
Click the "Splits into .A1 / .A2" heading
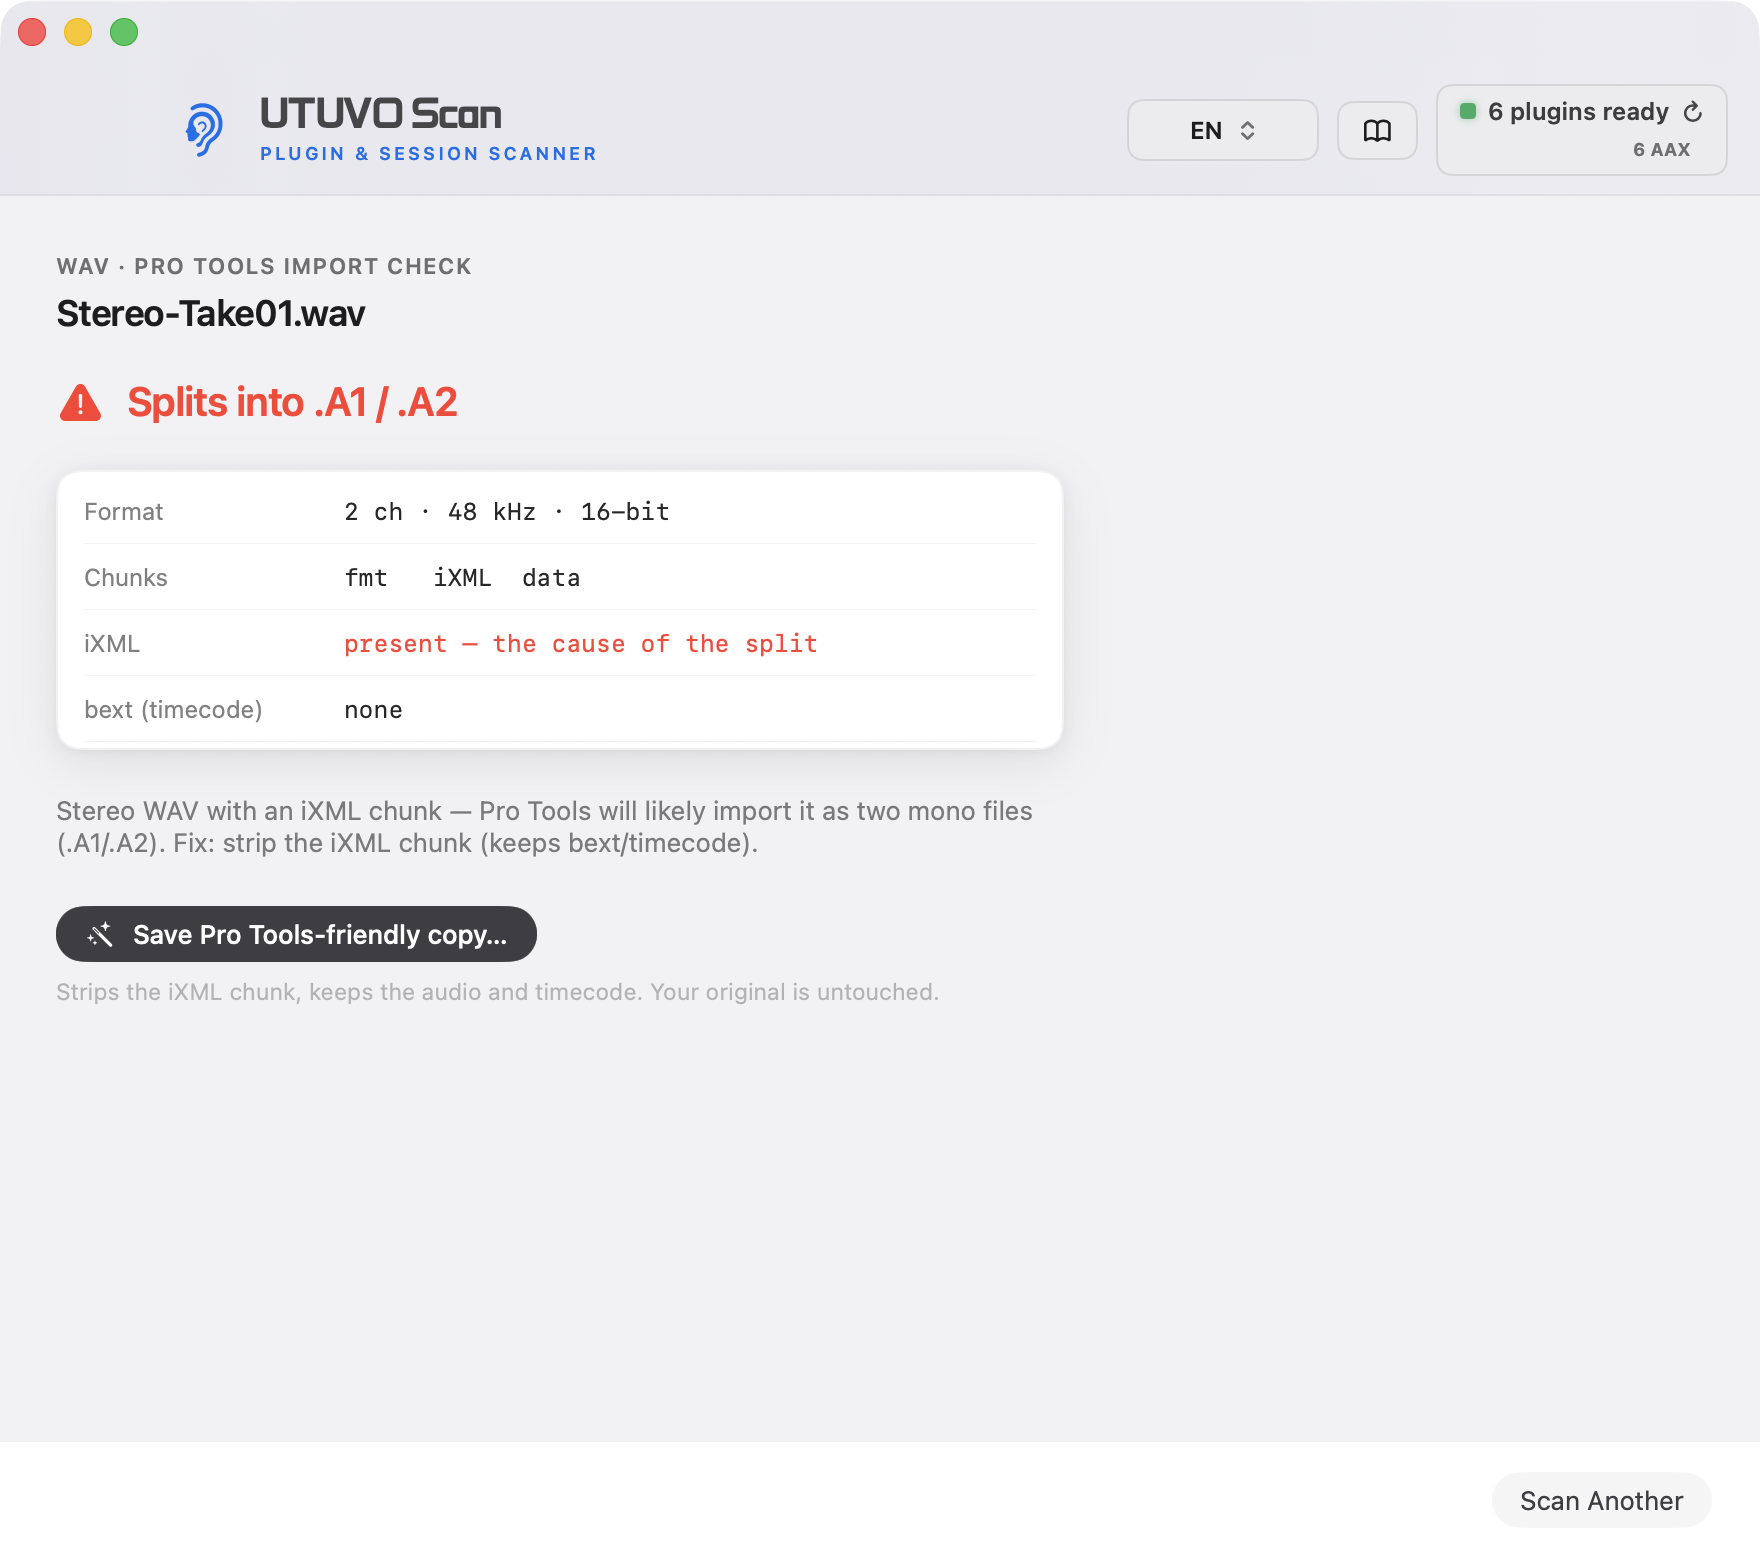pos(292,403)
